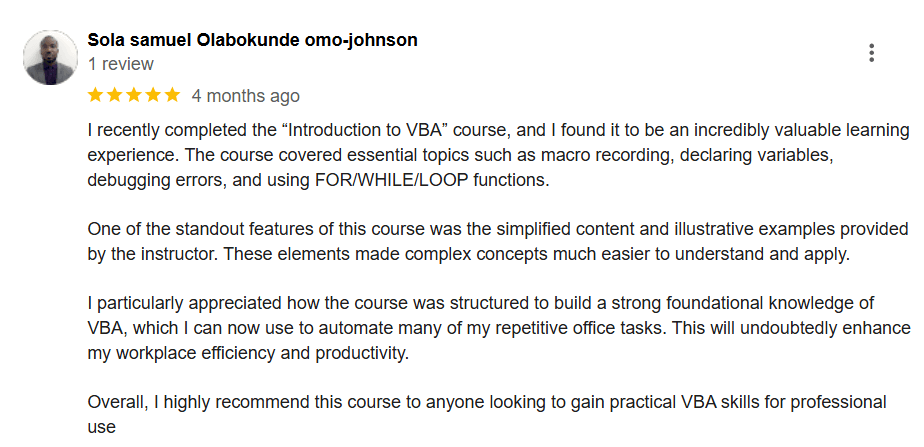This screenshot has width=924, height=447.
Task: Click the "4 months ago" timestamp
Action: click(x=245, y=96)
